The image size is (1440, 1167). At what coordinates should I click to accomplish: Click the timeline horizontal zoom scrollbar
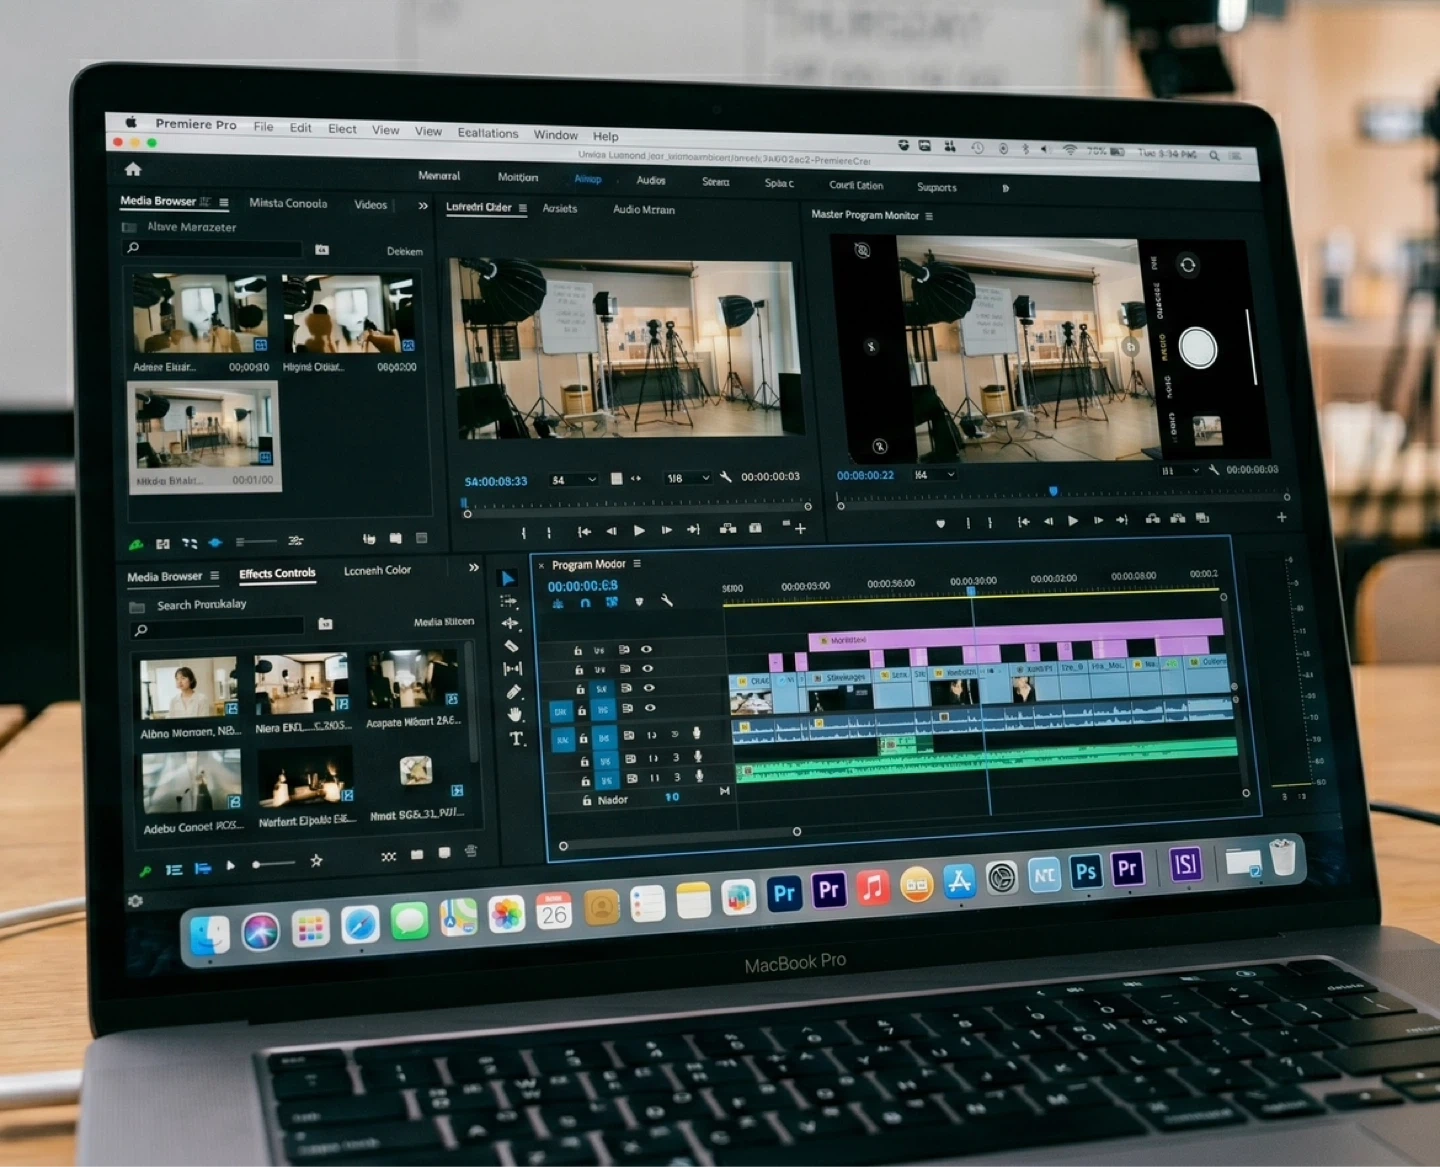pyautogui.click(x=680, y=838)
